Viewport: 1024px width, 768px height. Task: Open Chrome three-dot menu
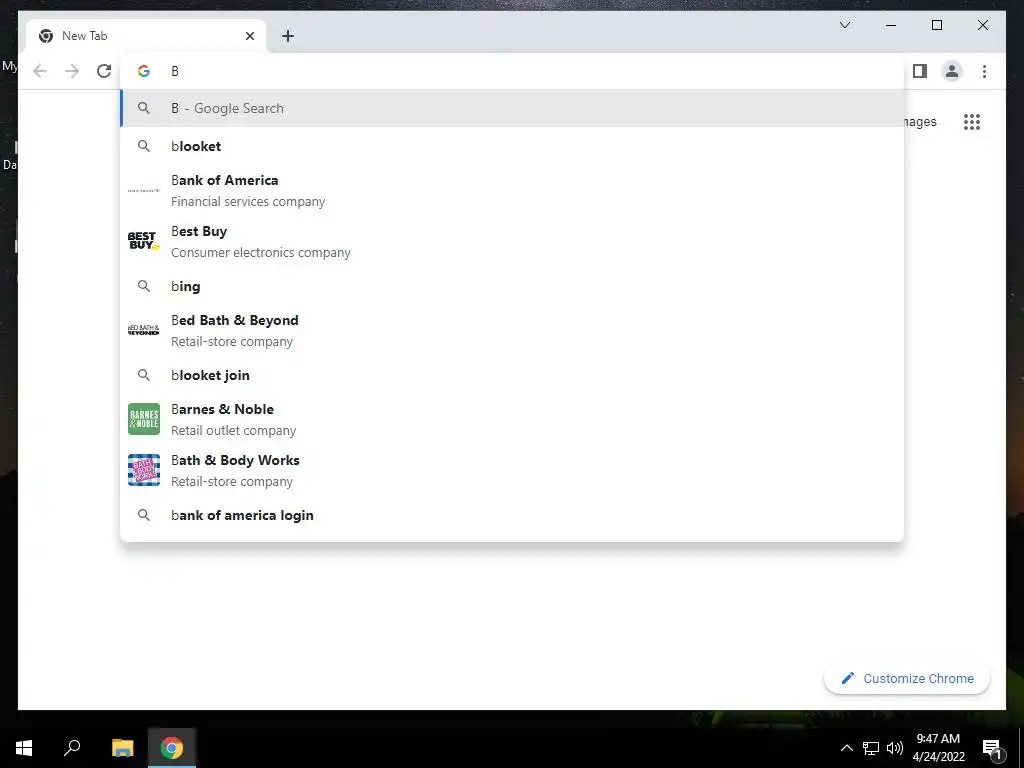(x=984, y=71)
